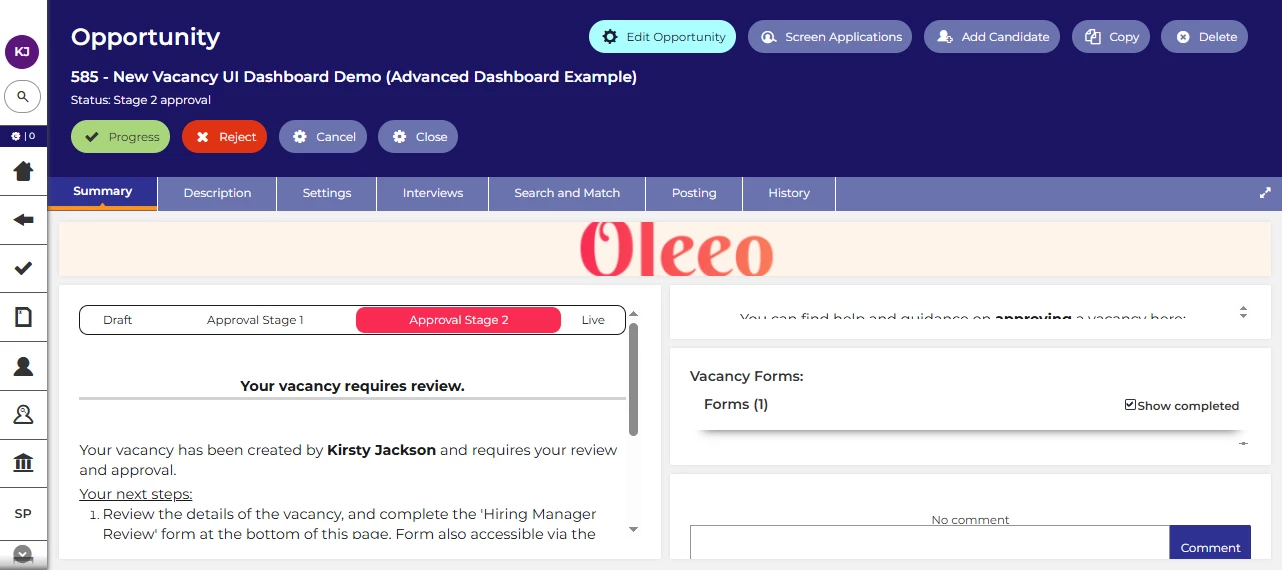Expand the Forms (1) section

tap(736, 404)
